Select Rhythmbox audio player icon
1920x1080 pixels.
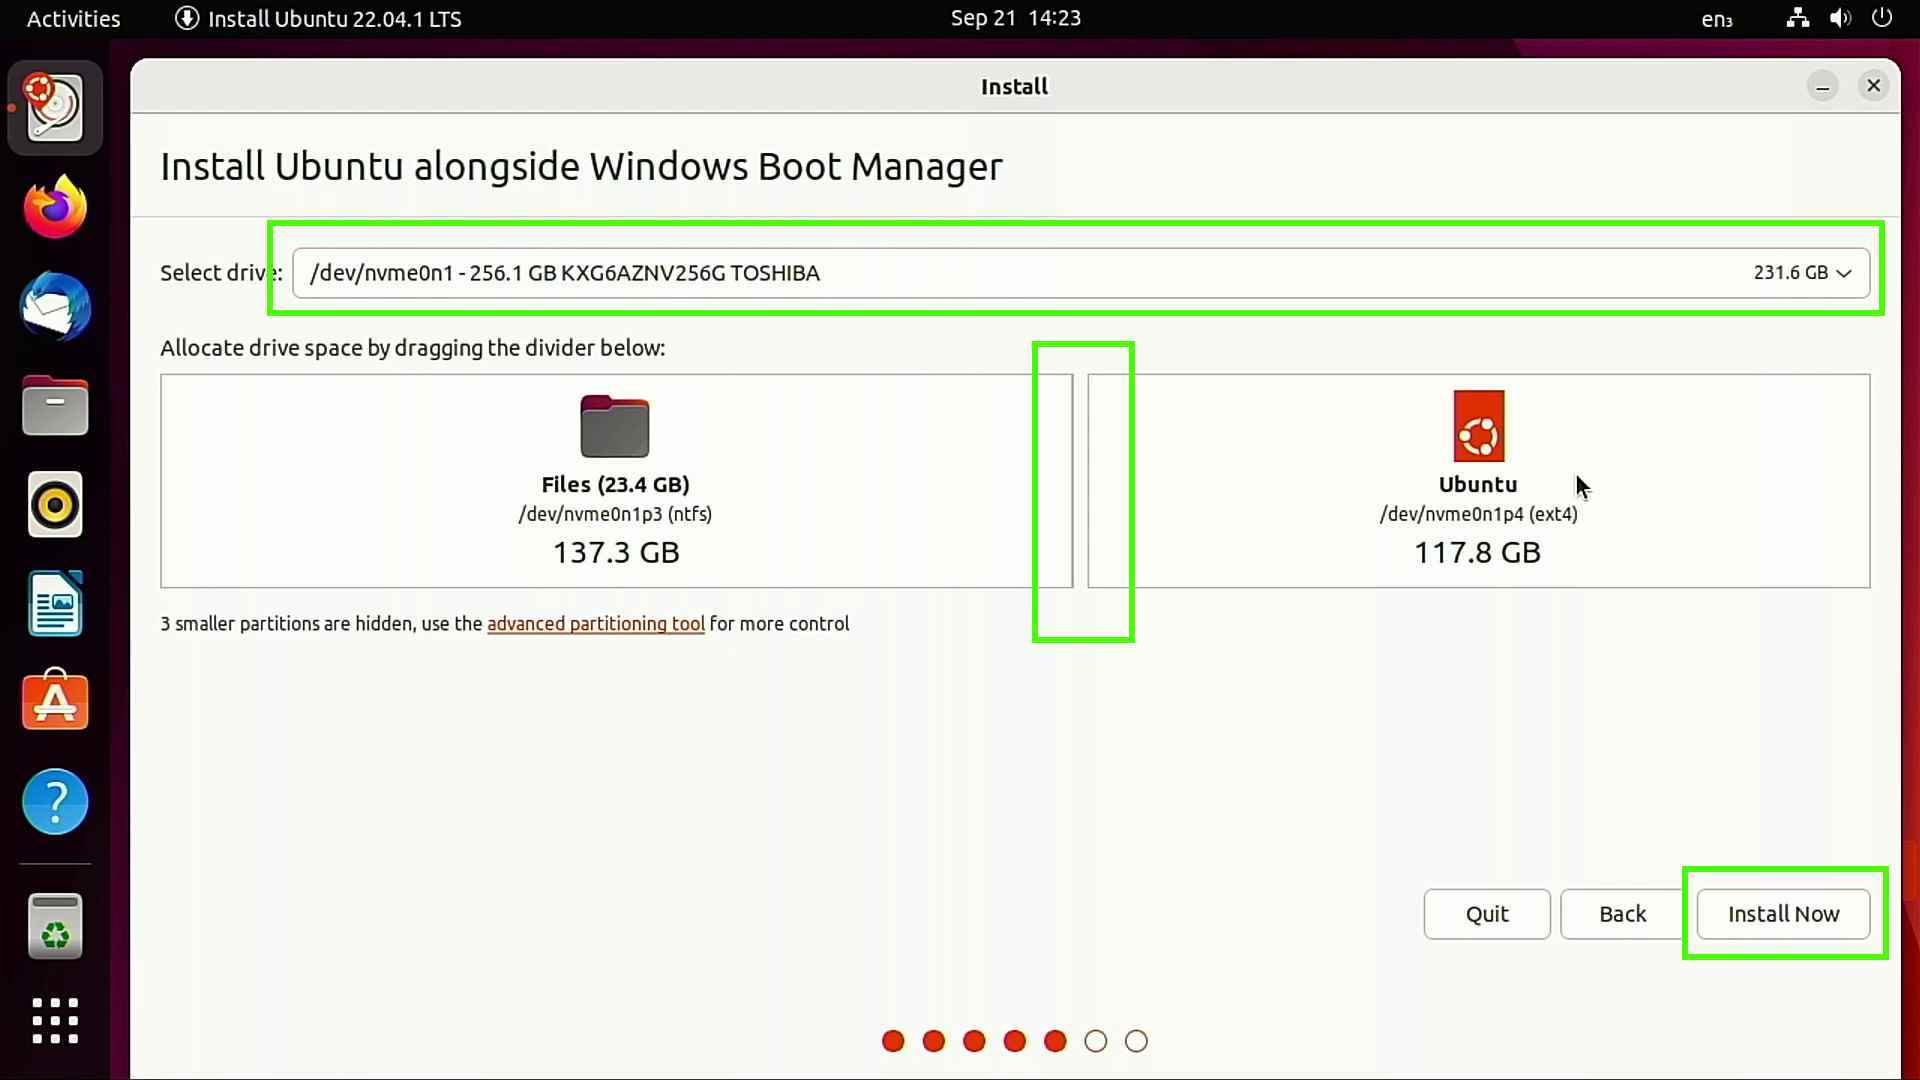tap(54, 504)
